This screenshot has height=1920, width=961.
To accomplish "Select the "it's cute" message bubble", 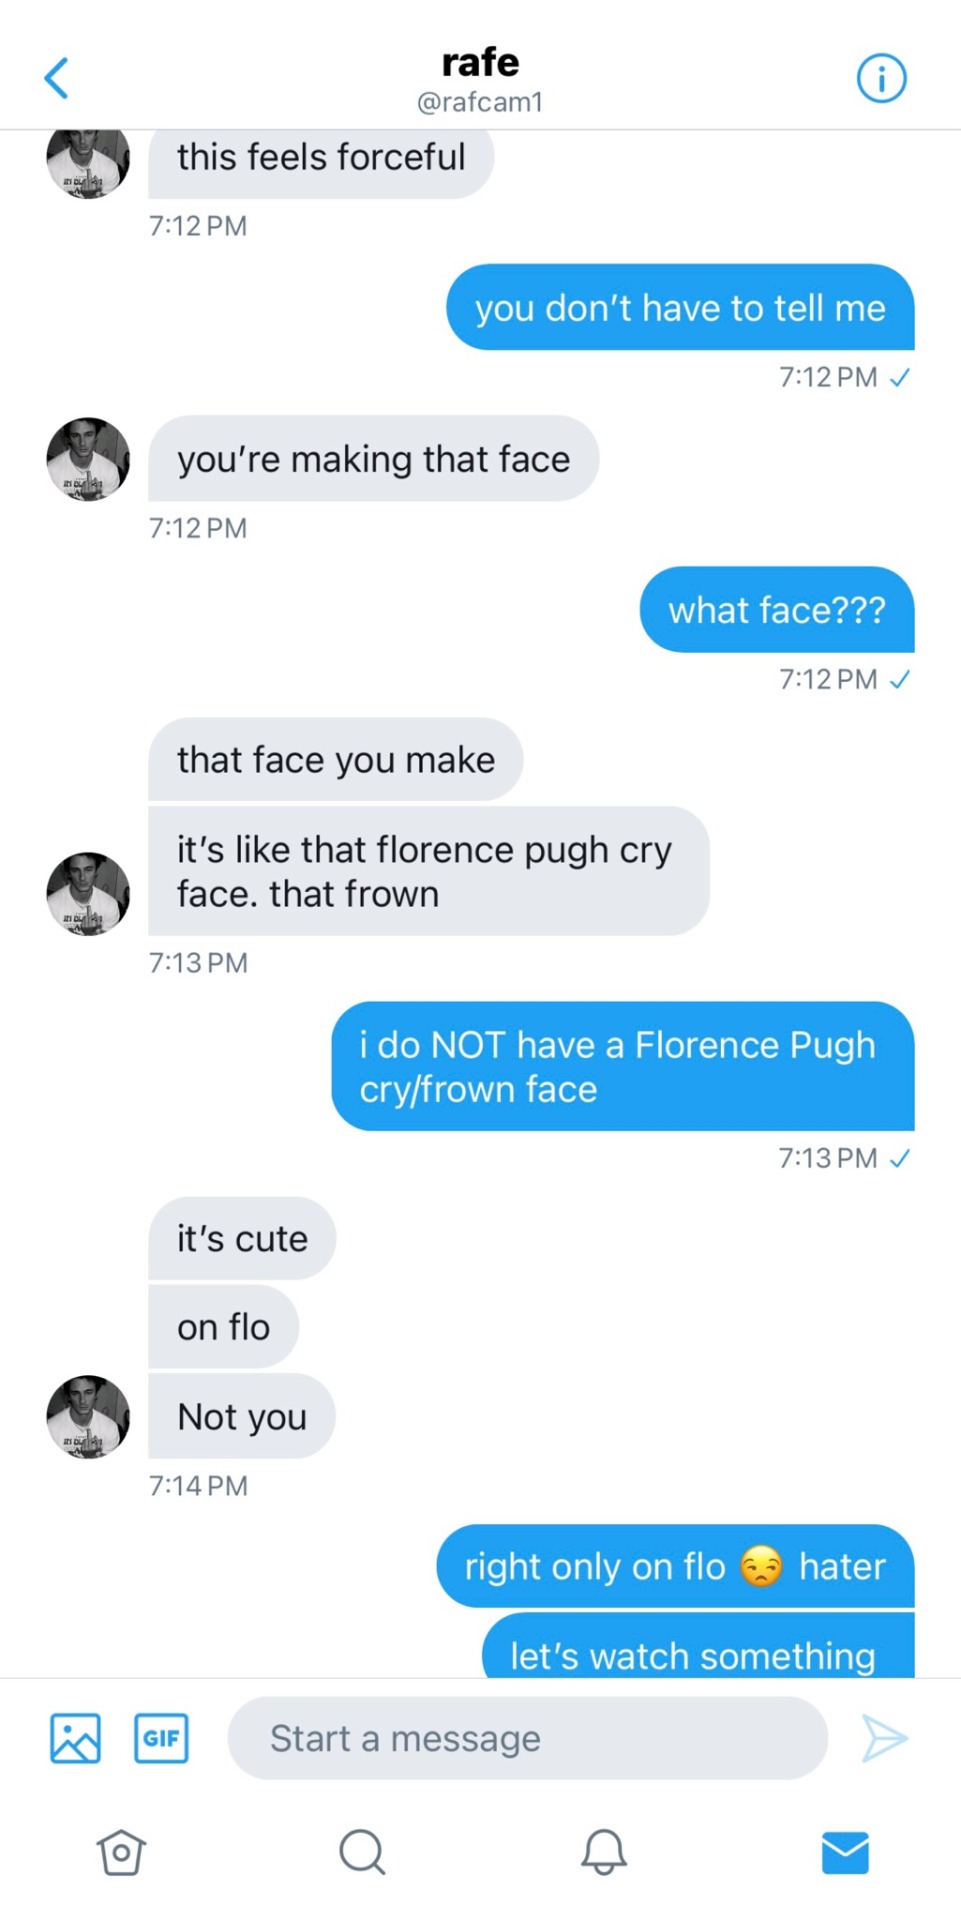I will [242, 1239].
